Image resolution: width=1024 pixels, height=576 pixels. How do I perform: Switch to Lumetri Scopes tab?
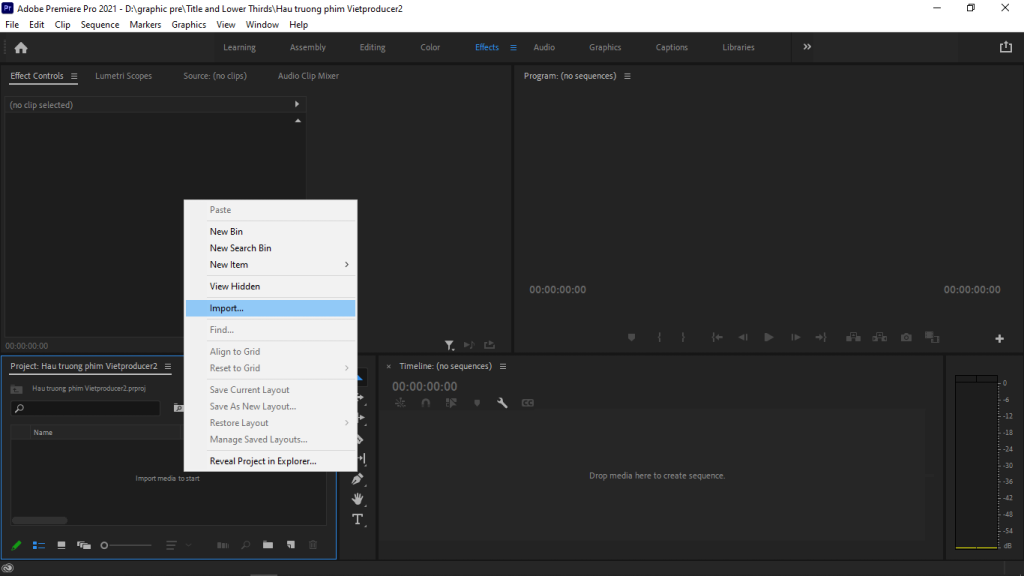pos(123,76)
